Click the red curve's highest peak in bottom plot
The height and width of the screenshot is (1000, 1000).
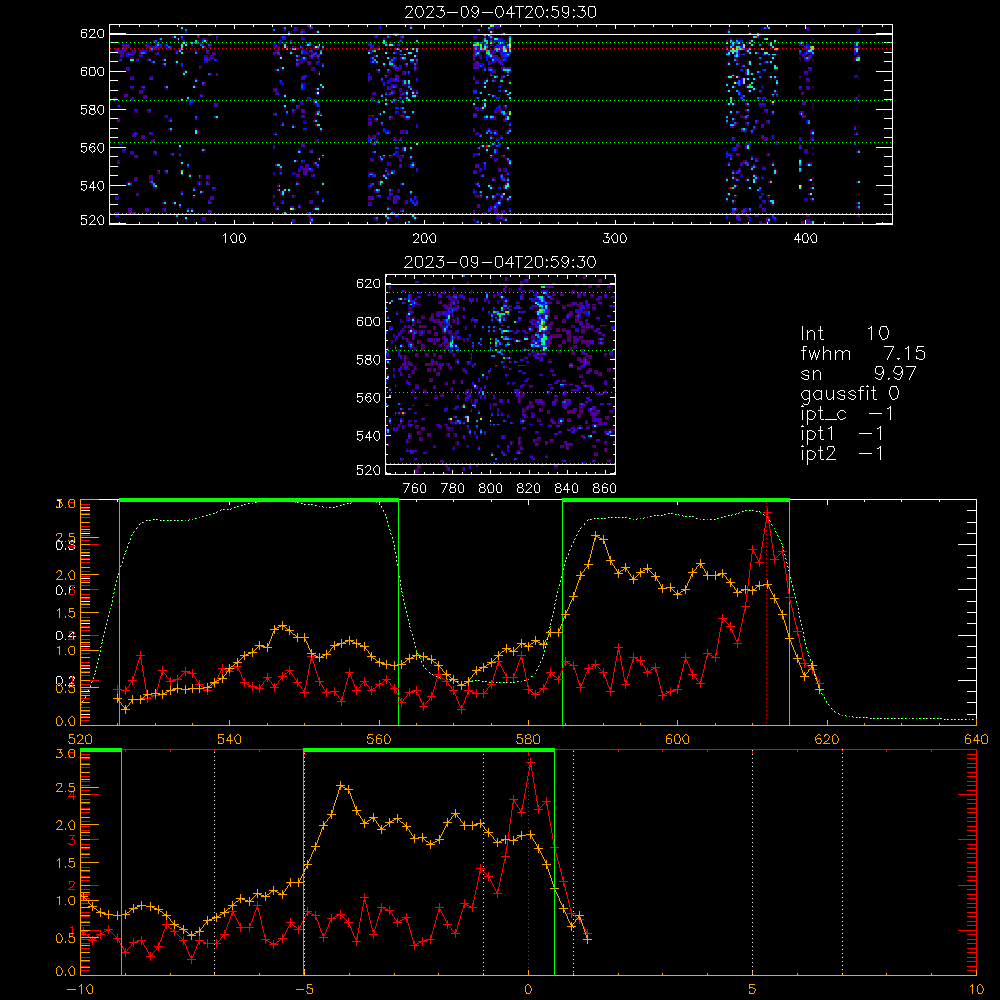point(530,761)
